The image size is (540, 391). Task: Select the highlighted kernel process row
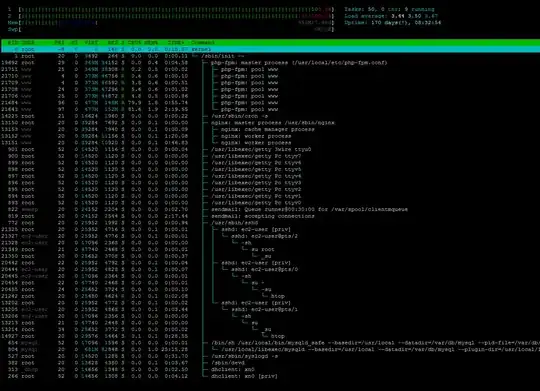coord(270,49)
